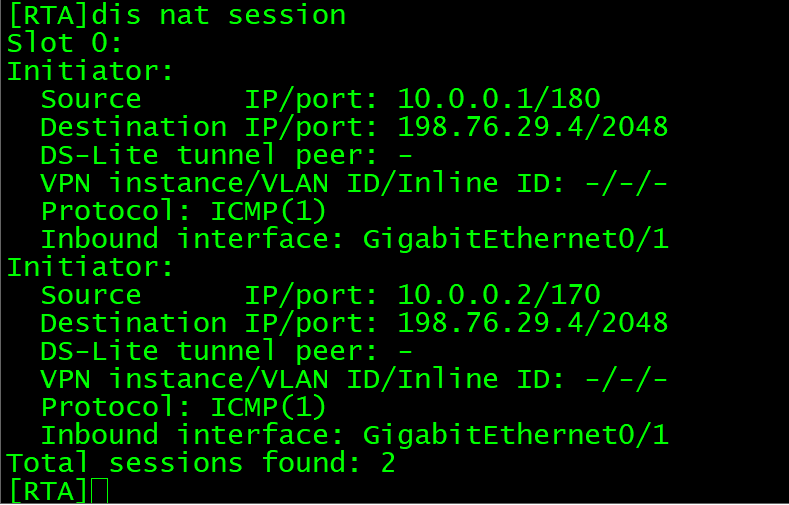The height and width of the screenshot is (505, 789).
Task: Click the cursor block after the last prompt
Action: pyautogui.click(x=98, y=491)
